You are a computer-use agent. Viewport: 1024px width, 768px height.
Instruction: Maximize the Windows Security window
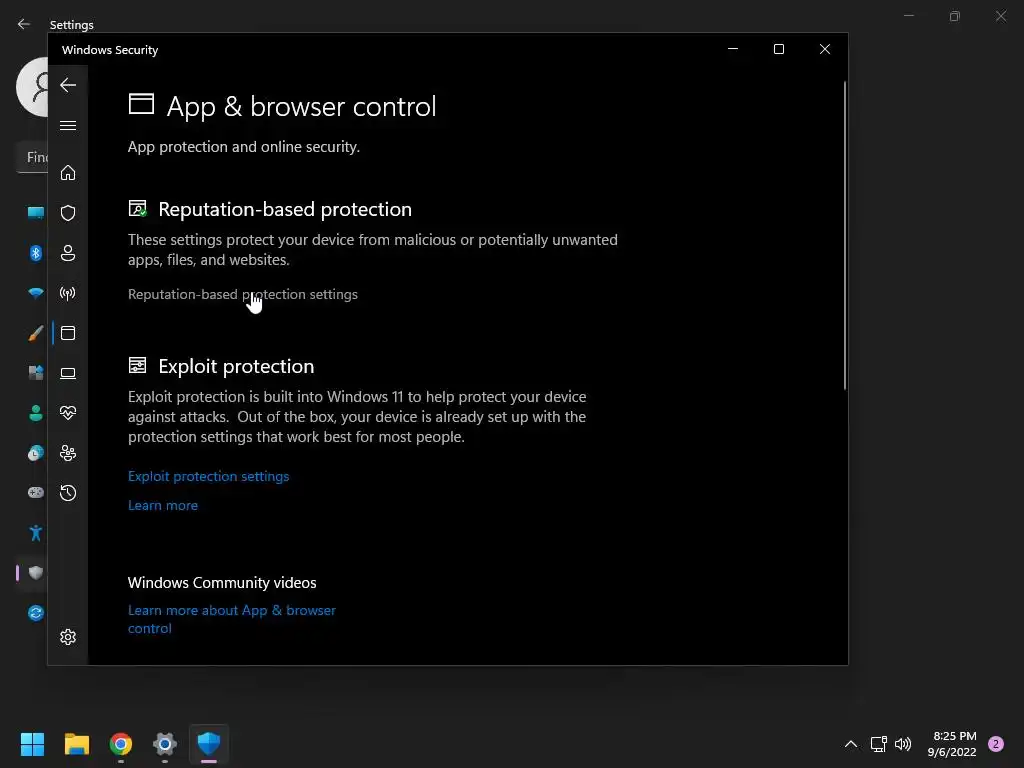(x=778, y=49)
